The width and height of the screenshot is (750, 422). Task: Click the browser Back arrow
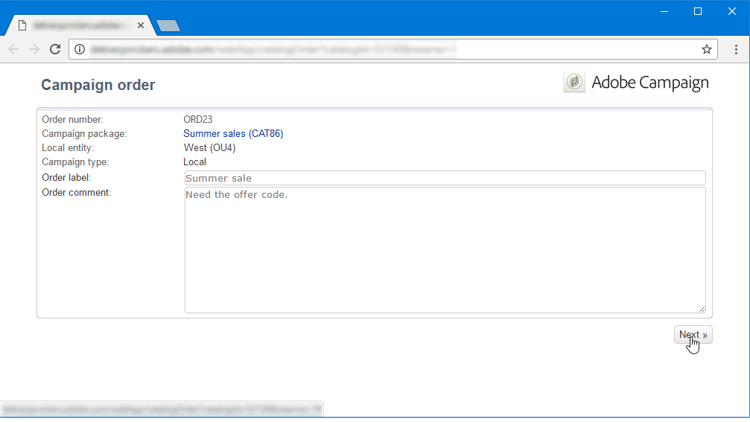13,49
